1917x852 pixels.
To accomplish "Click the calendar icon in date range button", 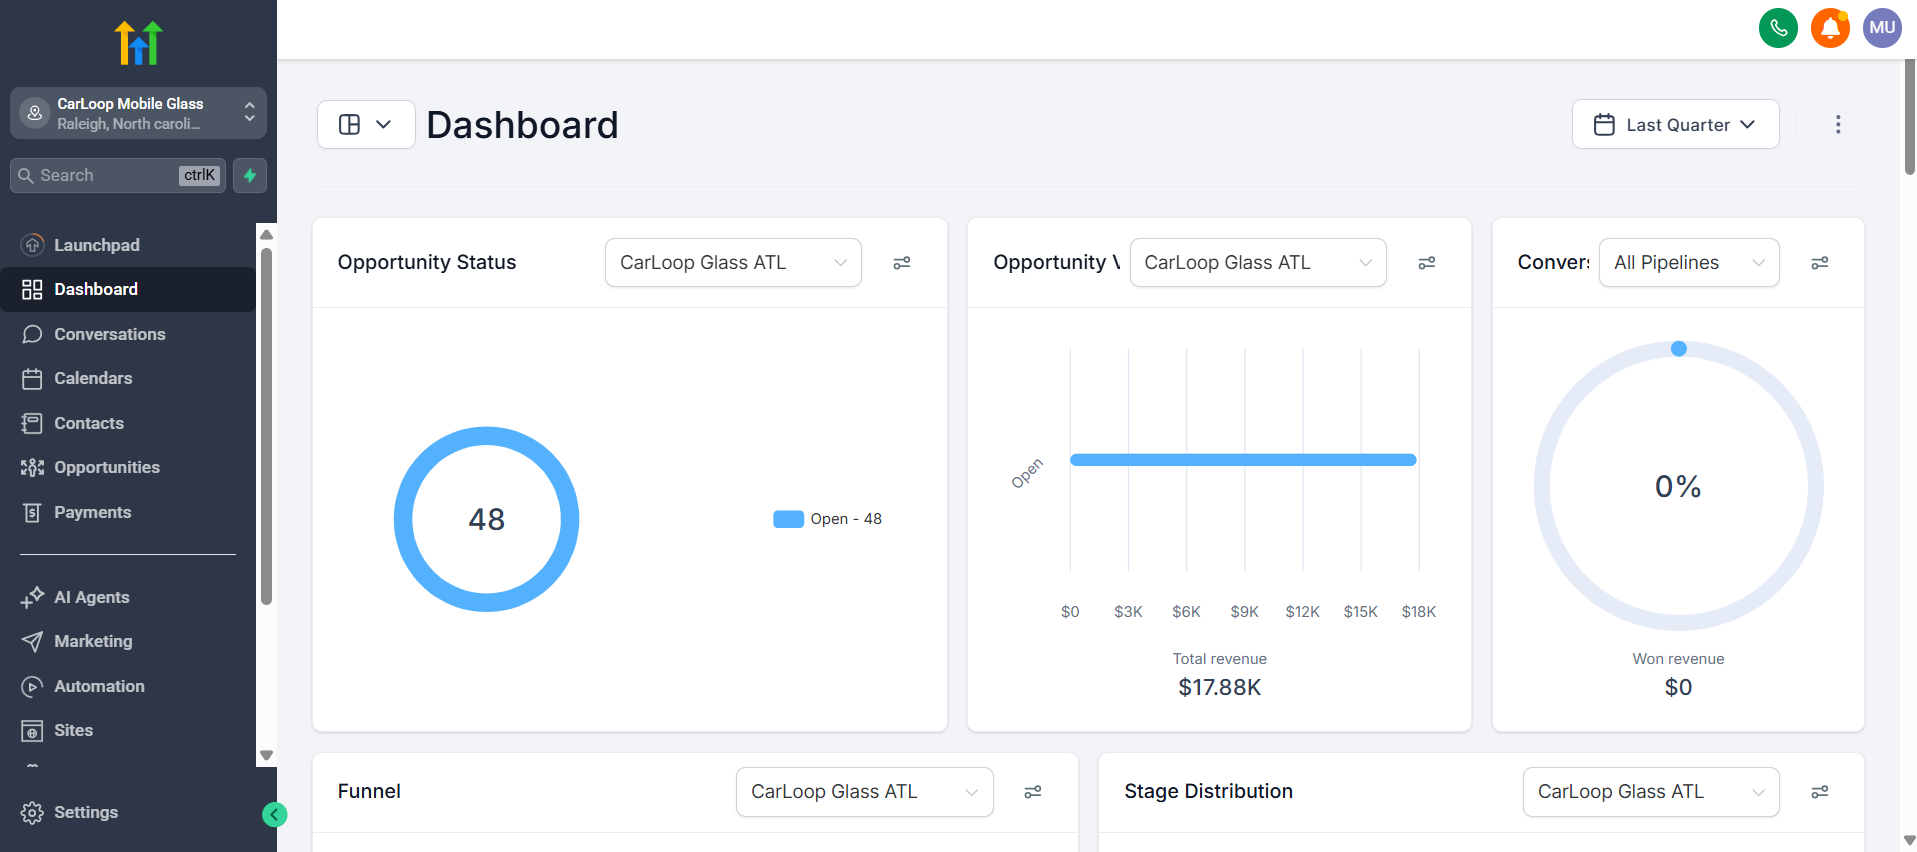I will pos(1604,125).
